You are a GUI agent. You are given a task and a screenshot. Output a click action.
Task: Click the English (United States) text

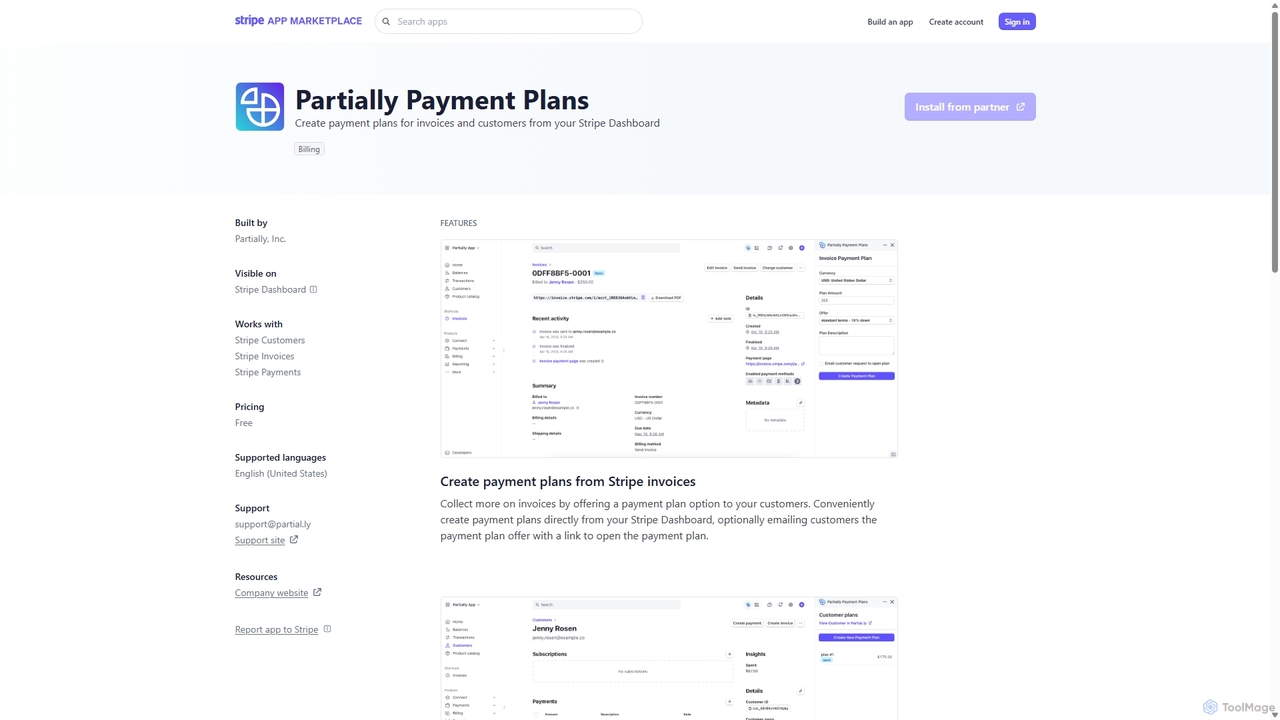tap(281, 474)
